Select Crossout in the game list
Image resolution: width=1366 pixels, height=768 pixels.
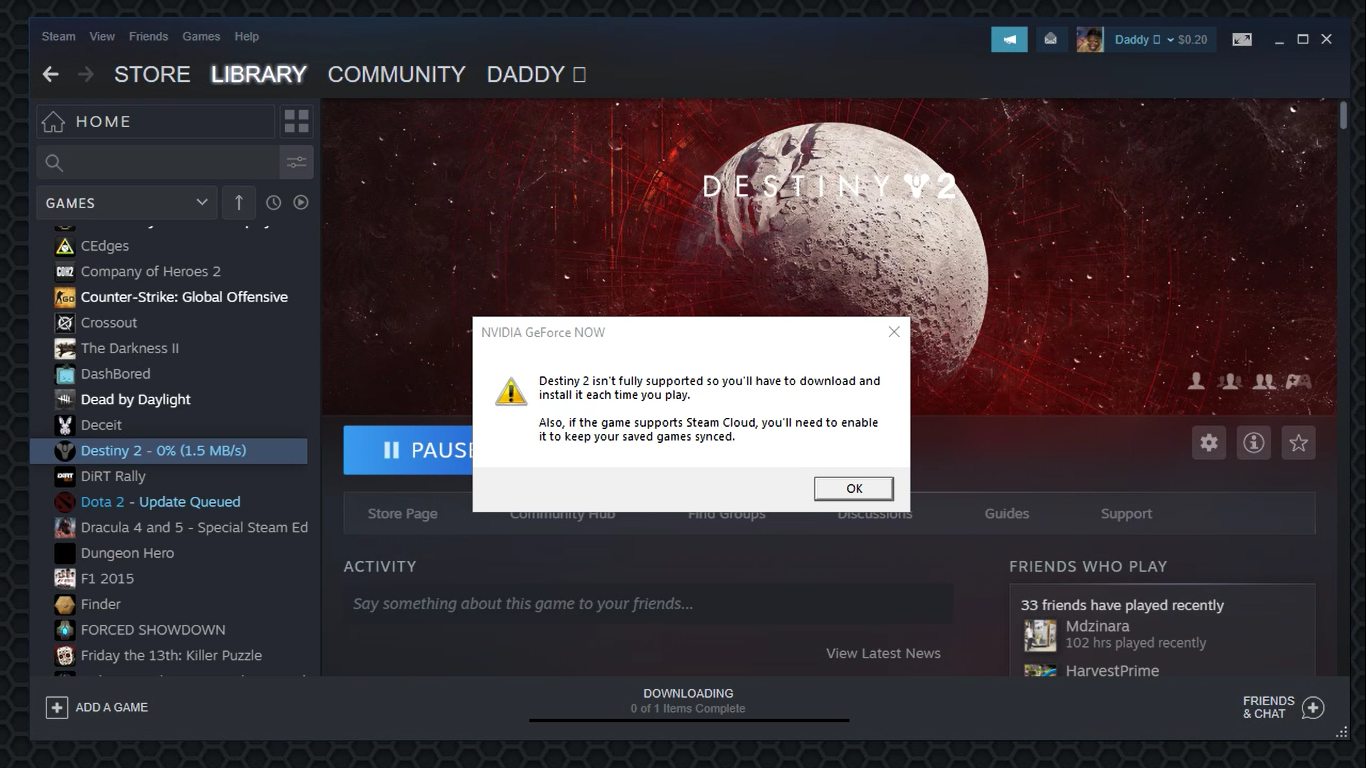click(109, 323)
